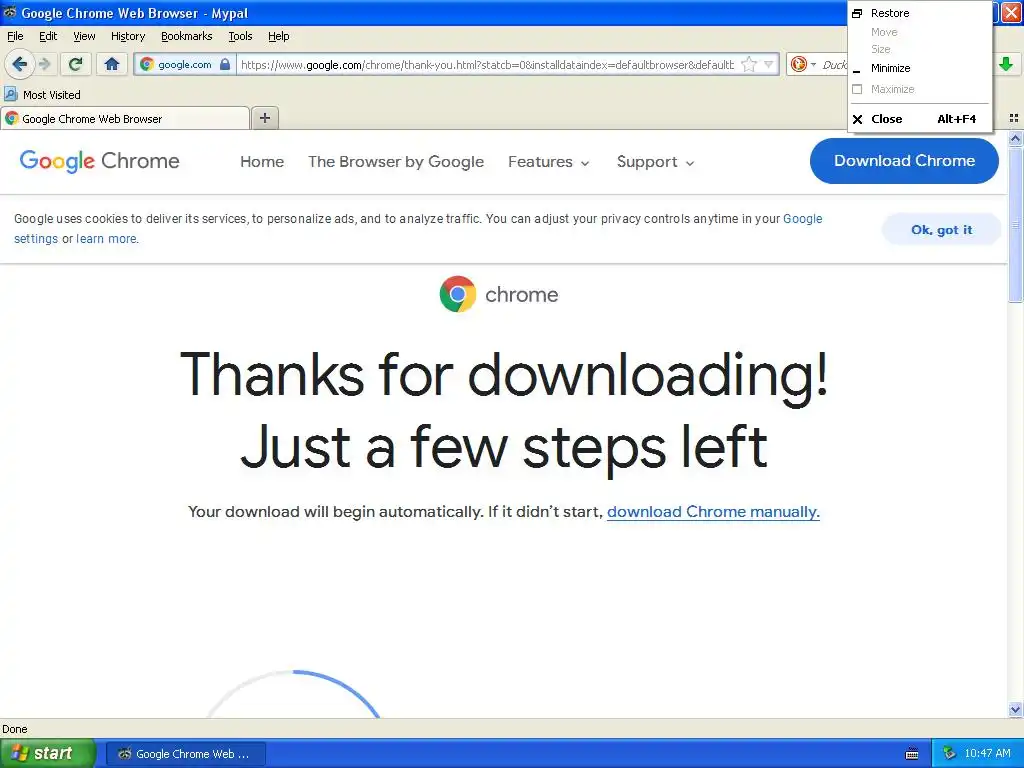Screen dimensions: 1024x768
Task: Bookmark this page with the star icon
Action: coord(749,64)
